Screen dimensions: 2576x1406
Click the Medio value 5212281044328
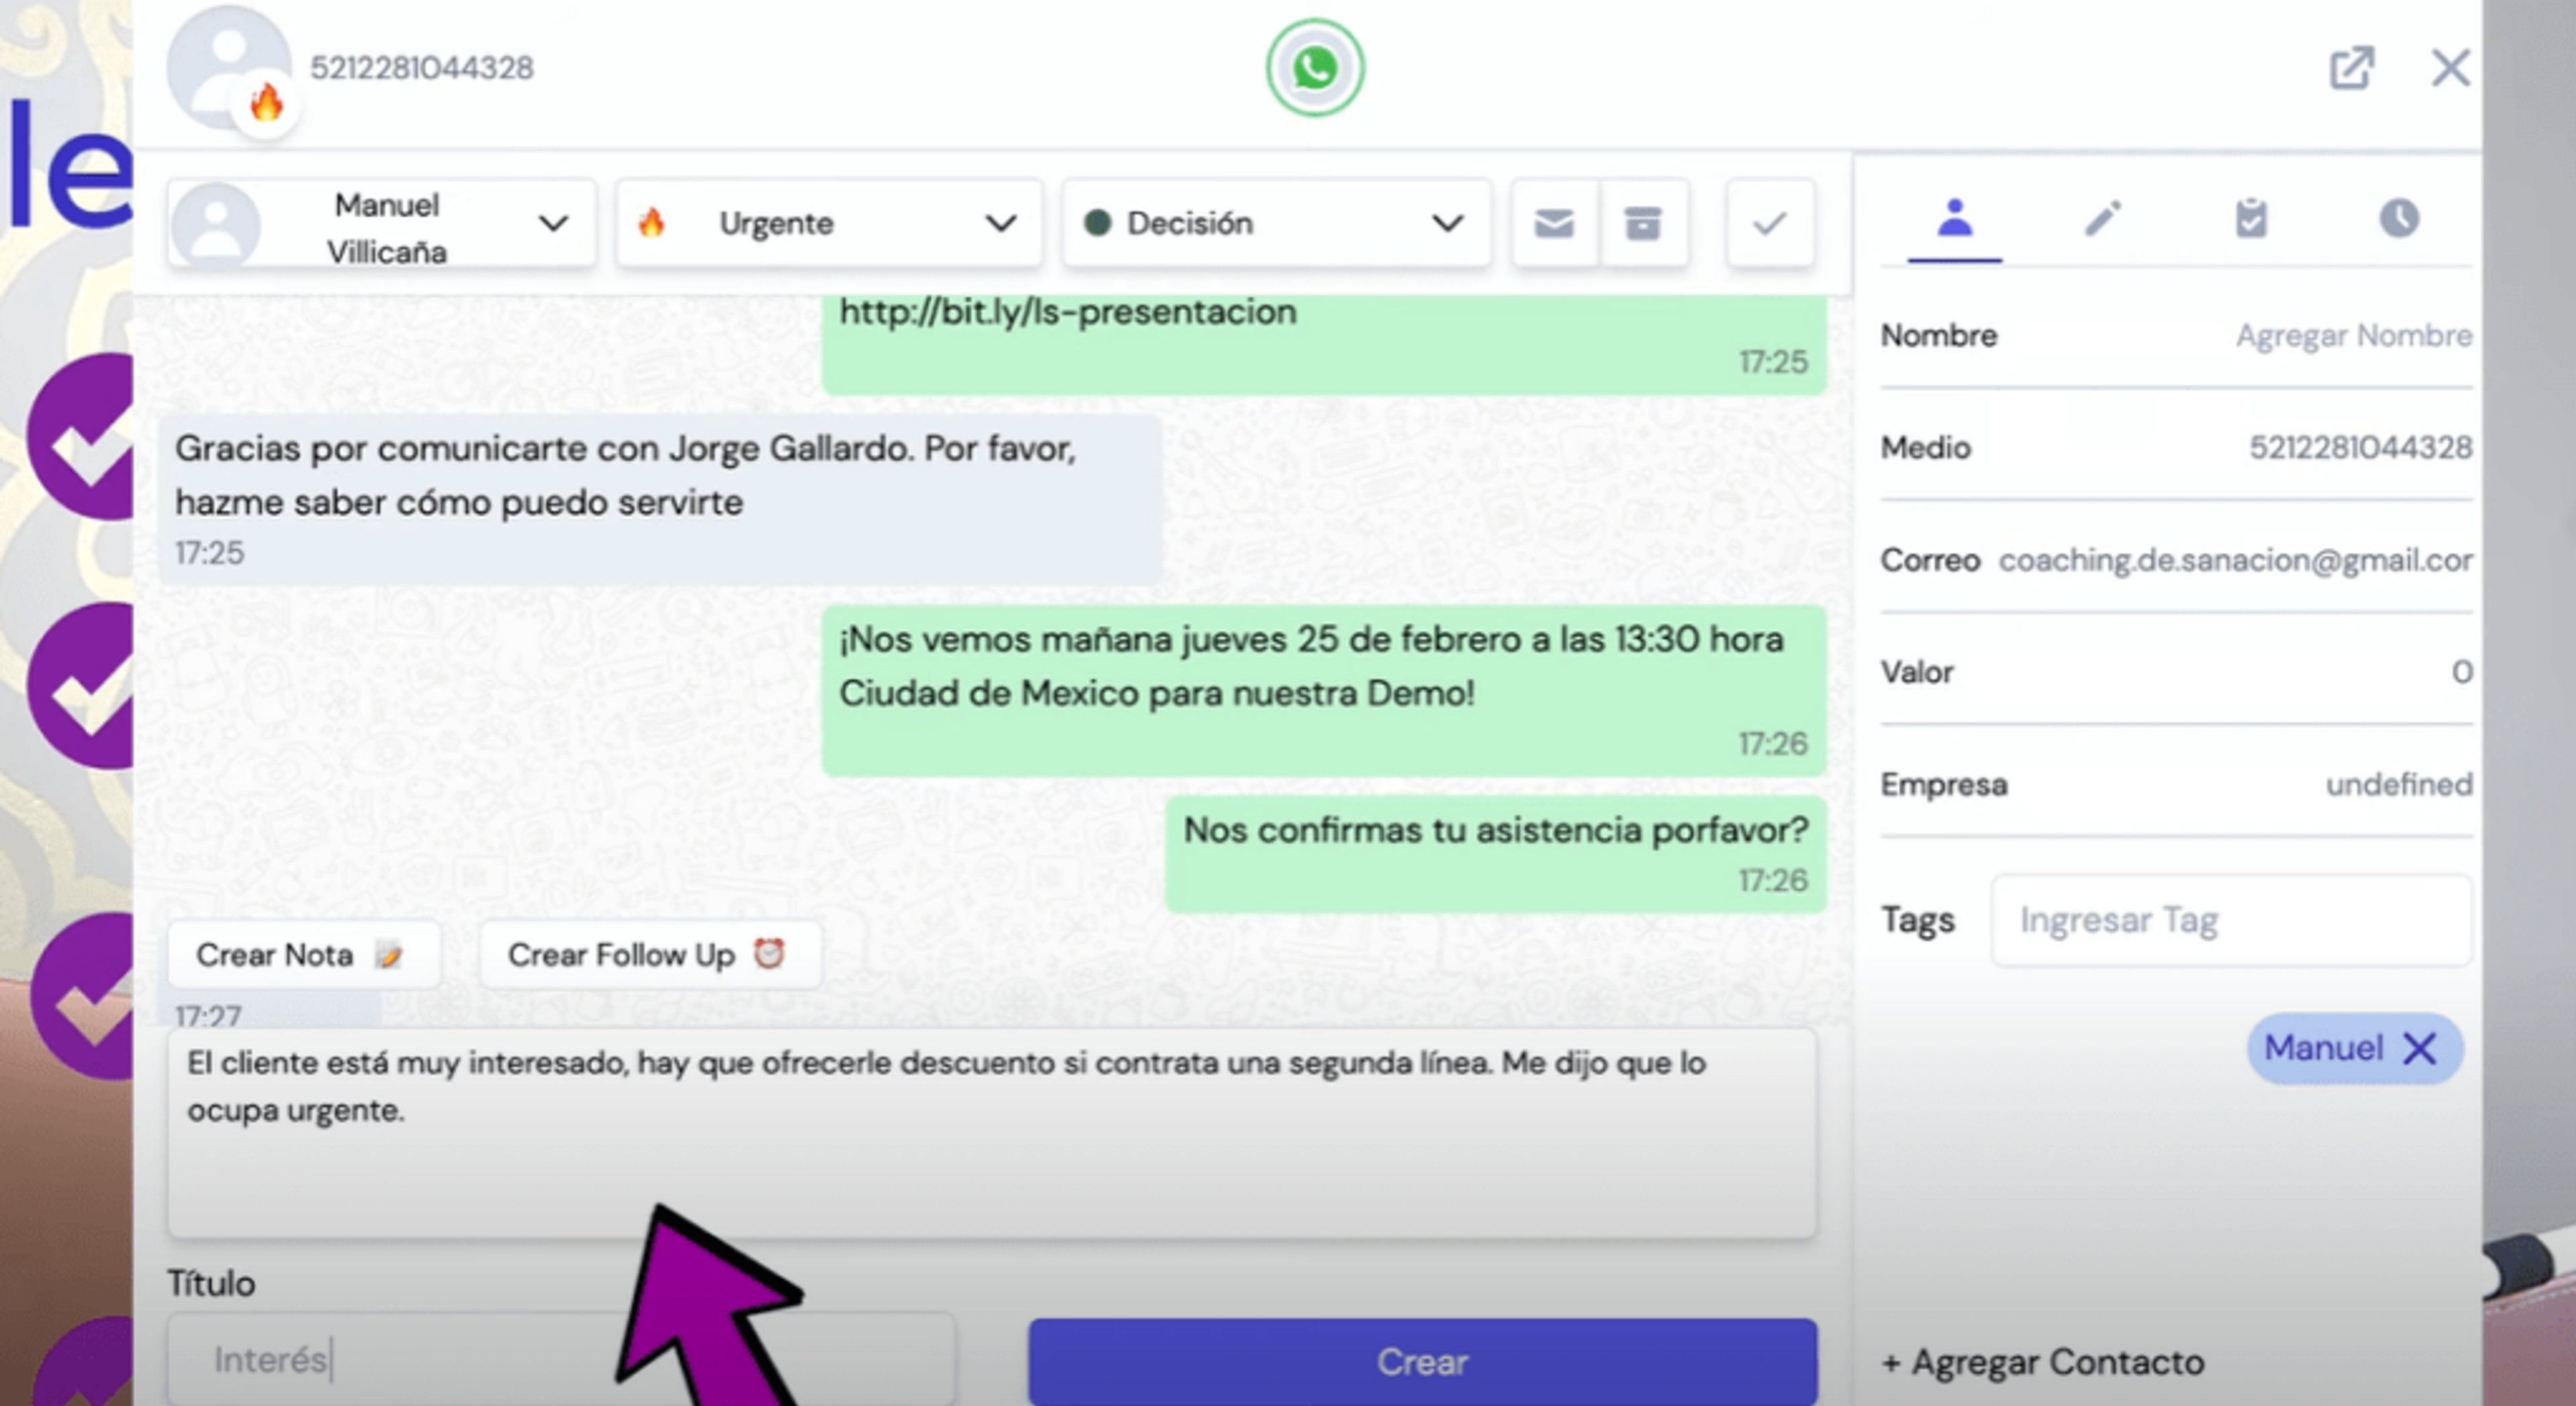coord(2360,448)
